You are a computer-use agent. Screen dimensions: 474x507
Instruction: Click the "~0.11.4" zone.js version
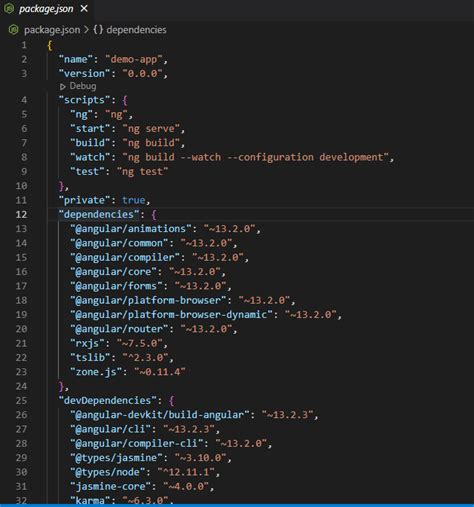(160, 372)
